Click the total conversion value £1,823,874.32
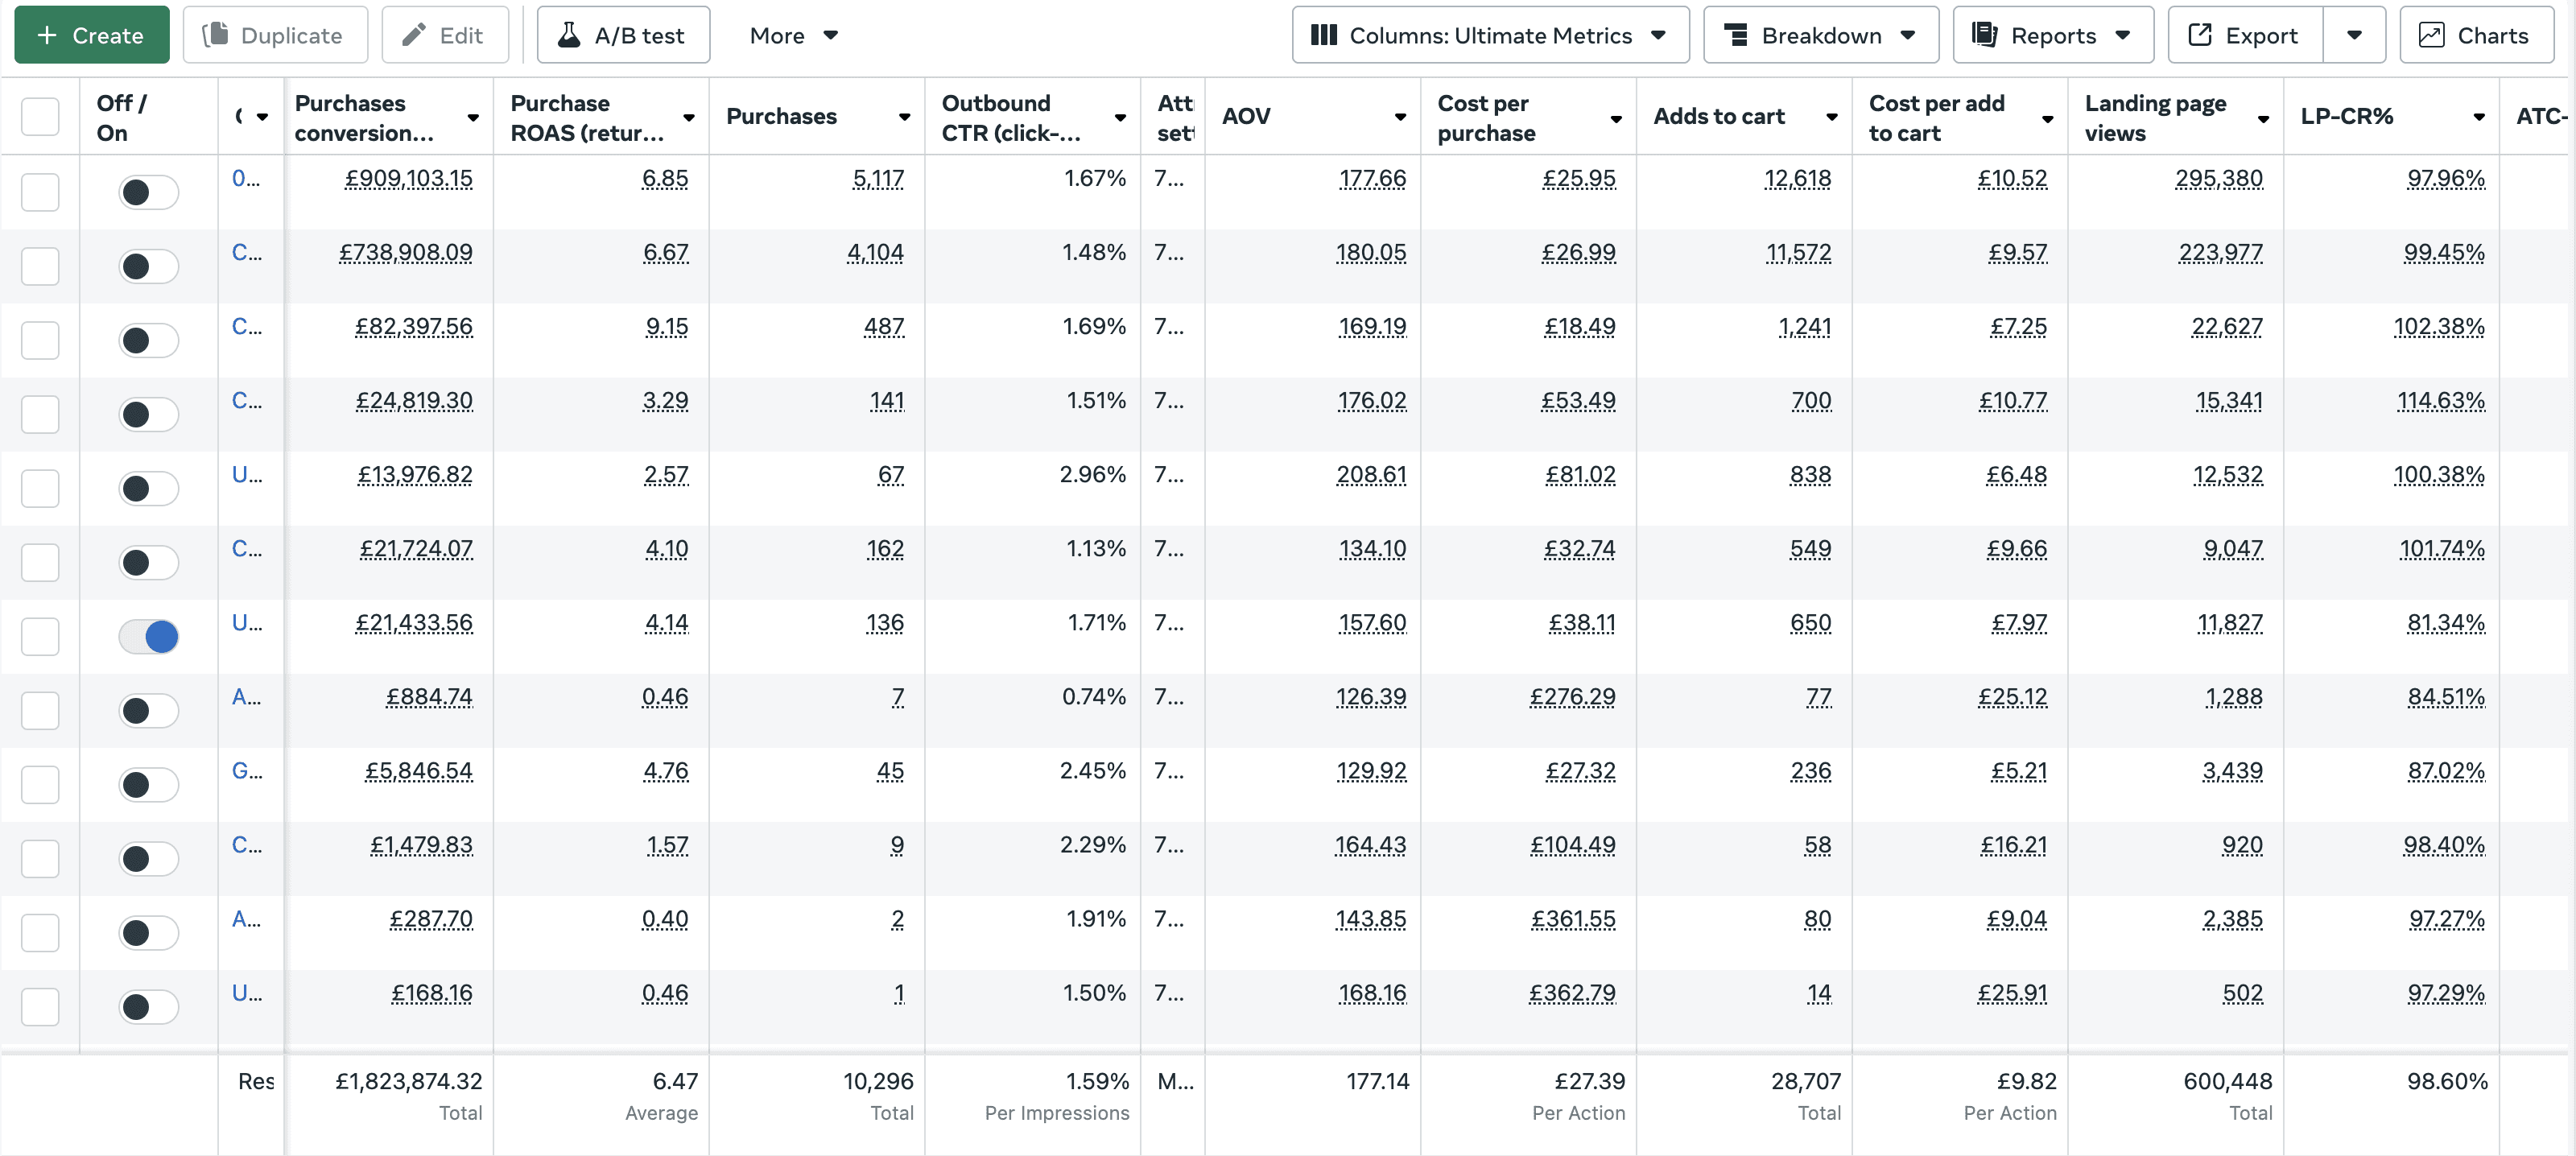Screen dimensions: 2576x1156 tap(409, 1082)
